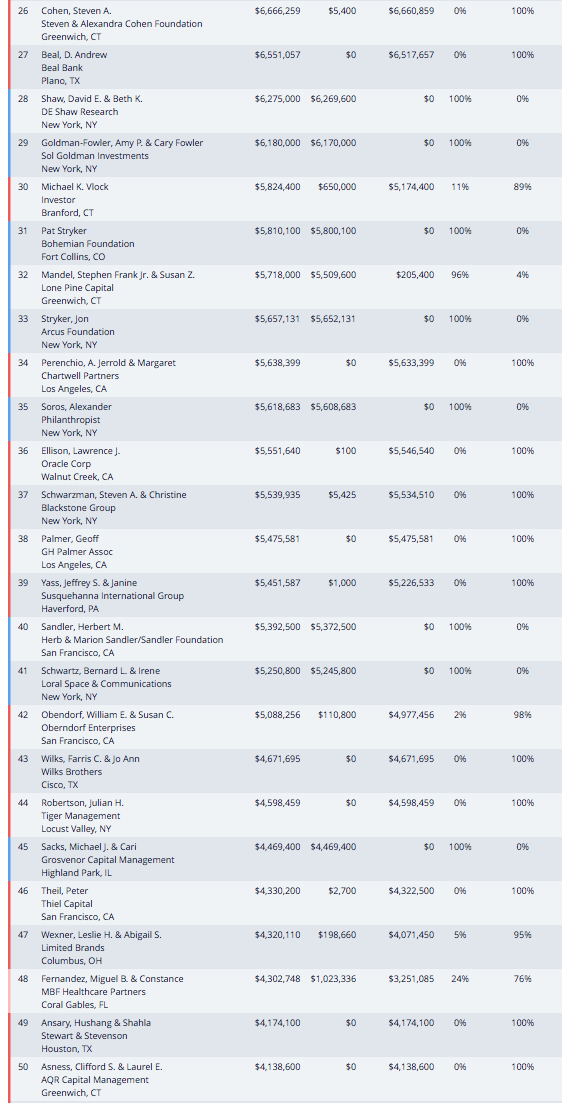The image size is (567, 1103).
Task: Select Ellison, Lawrence J. row
Action: [x=286, y=464]
